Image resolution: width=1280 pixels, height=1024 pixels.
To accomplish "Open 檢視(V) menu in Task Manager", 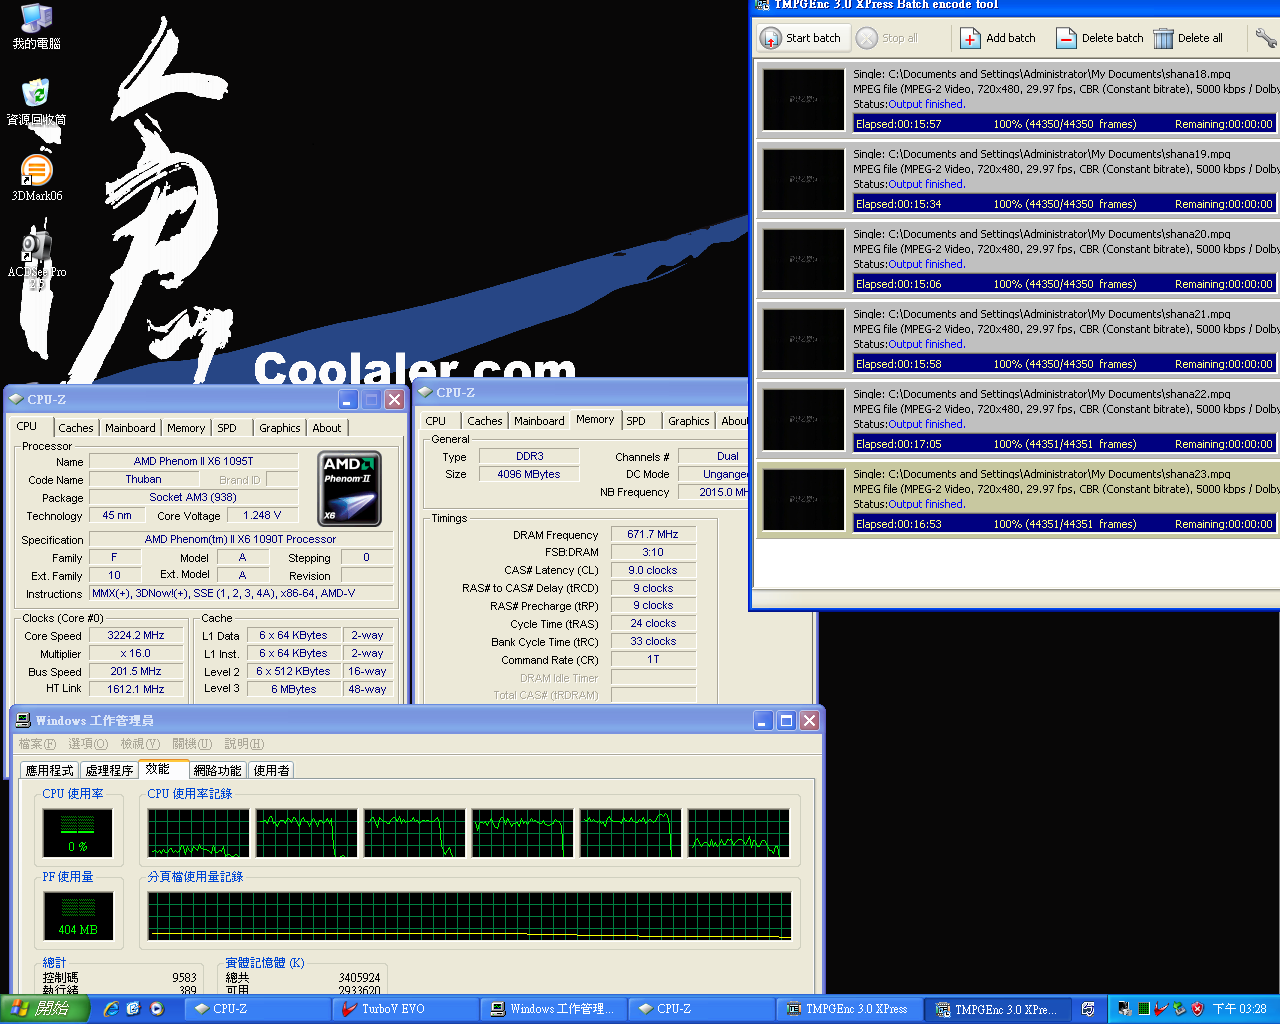I will [x=140, y=744].
